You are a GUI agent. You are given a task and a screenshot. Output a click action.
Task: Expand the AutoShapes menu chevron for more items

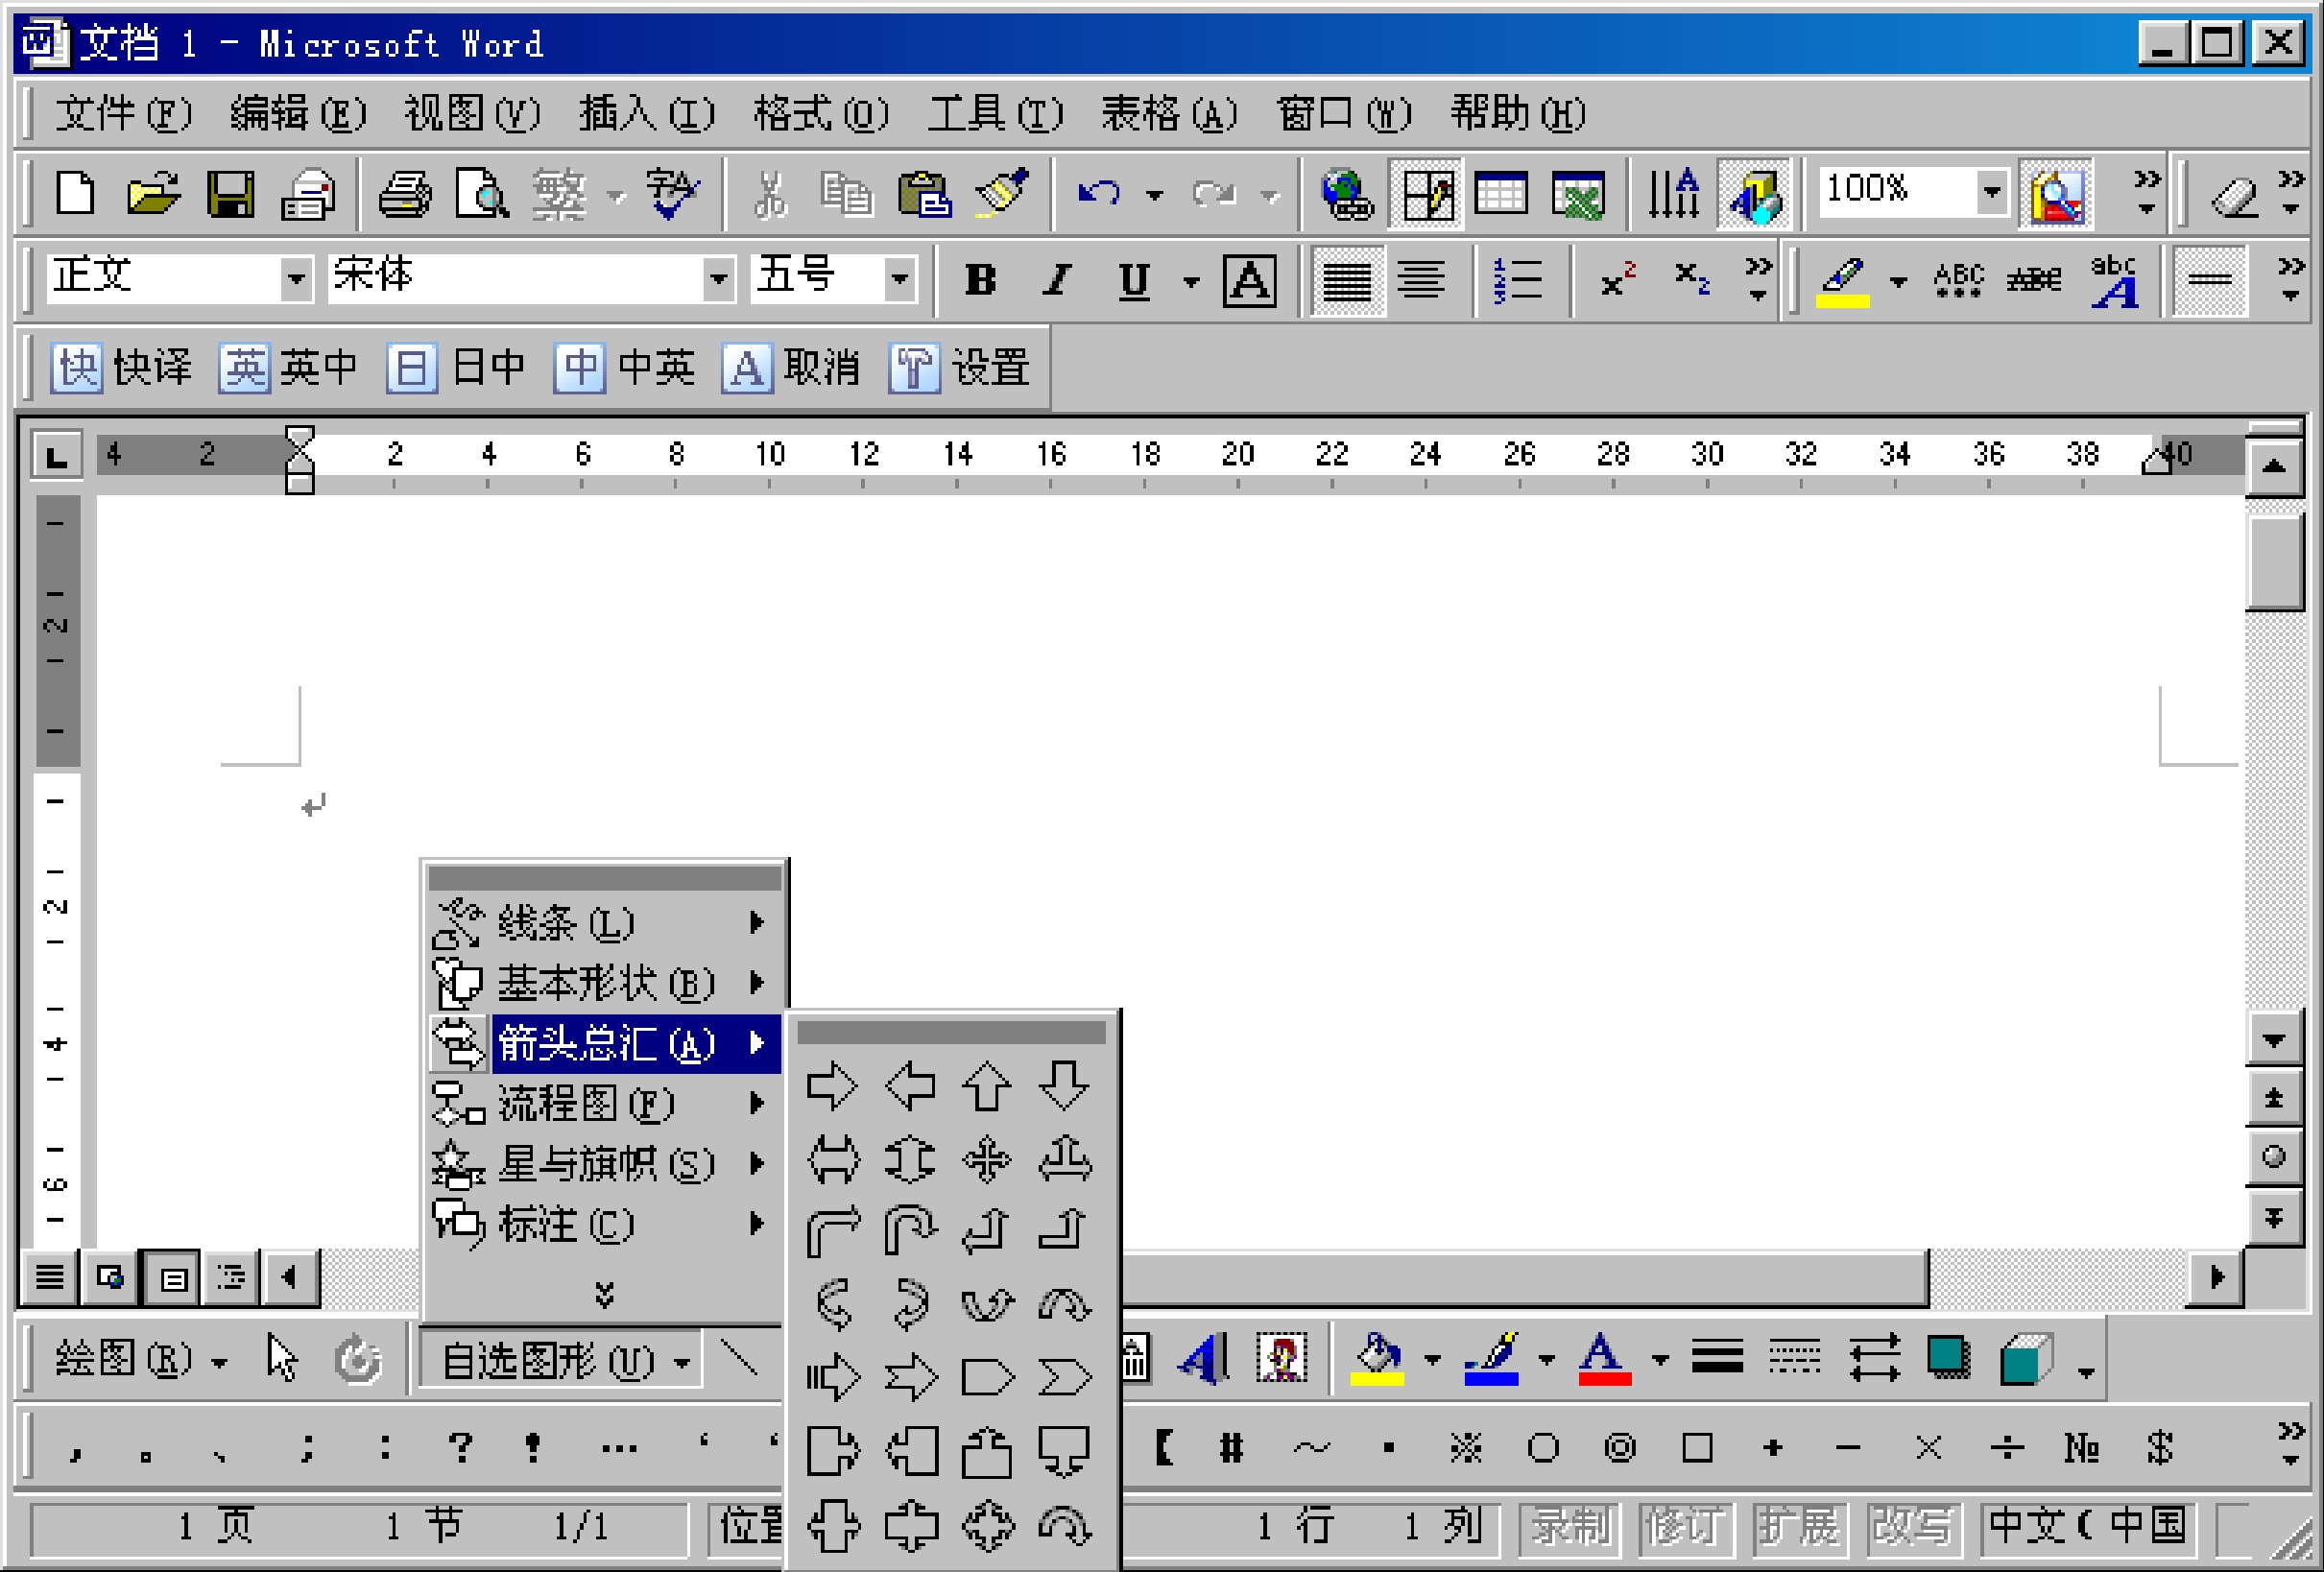point(604,1294)
